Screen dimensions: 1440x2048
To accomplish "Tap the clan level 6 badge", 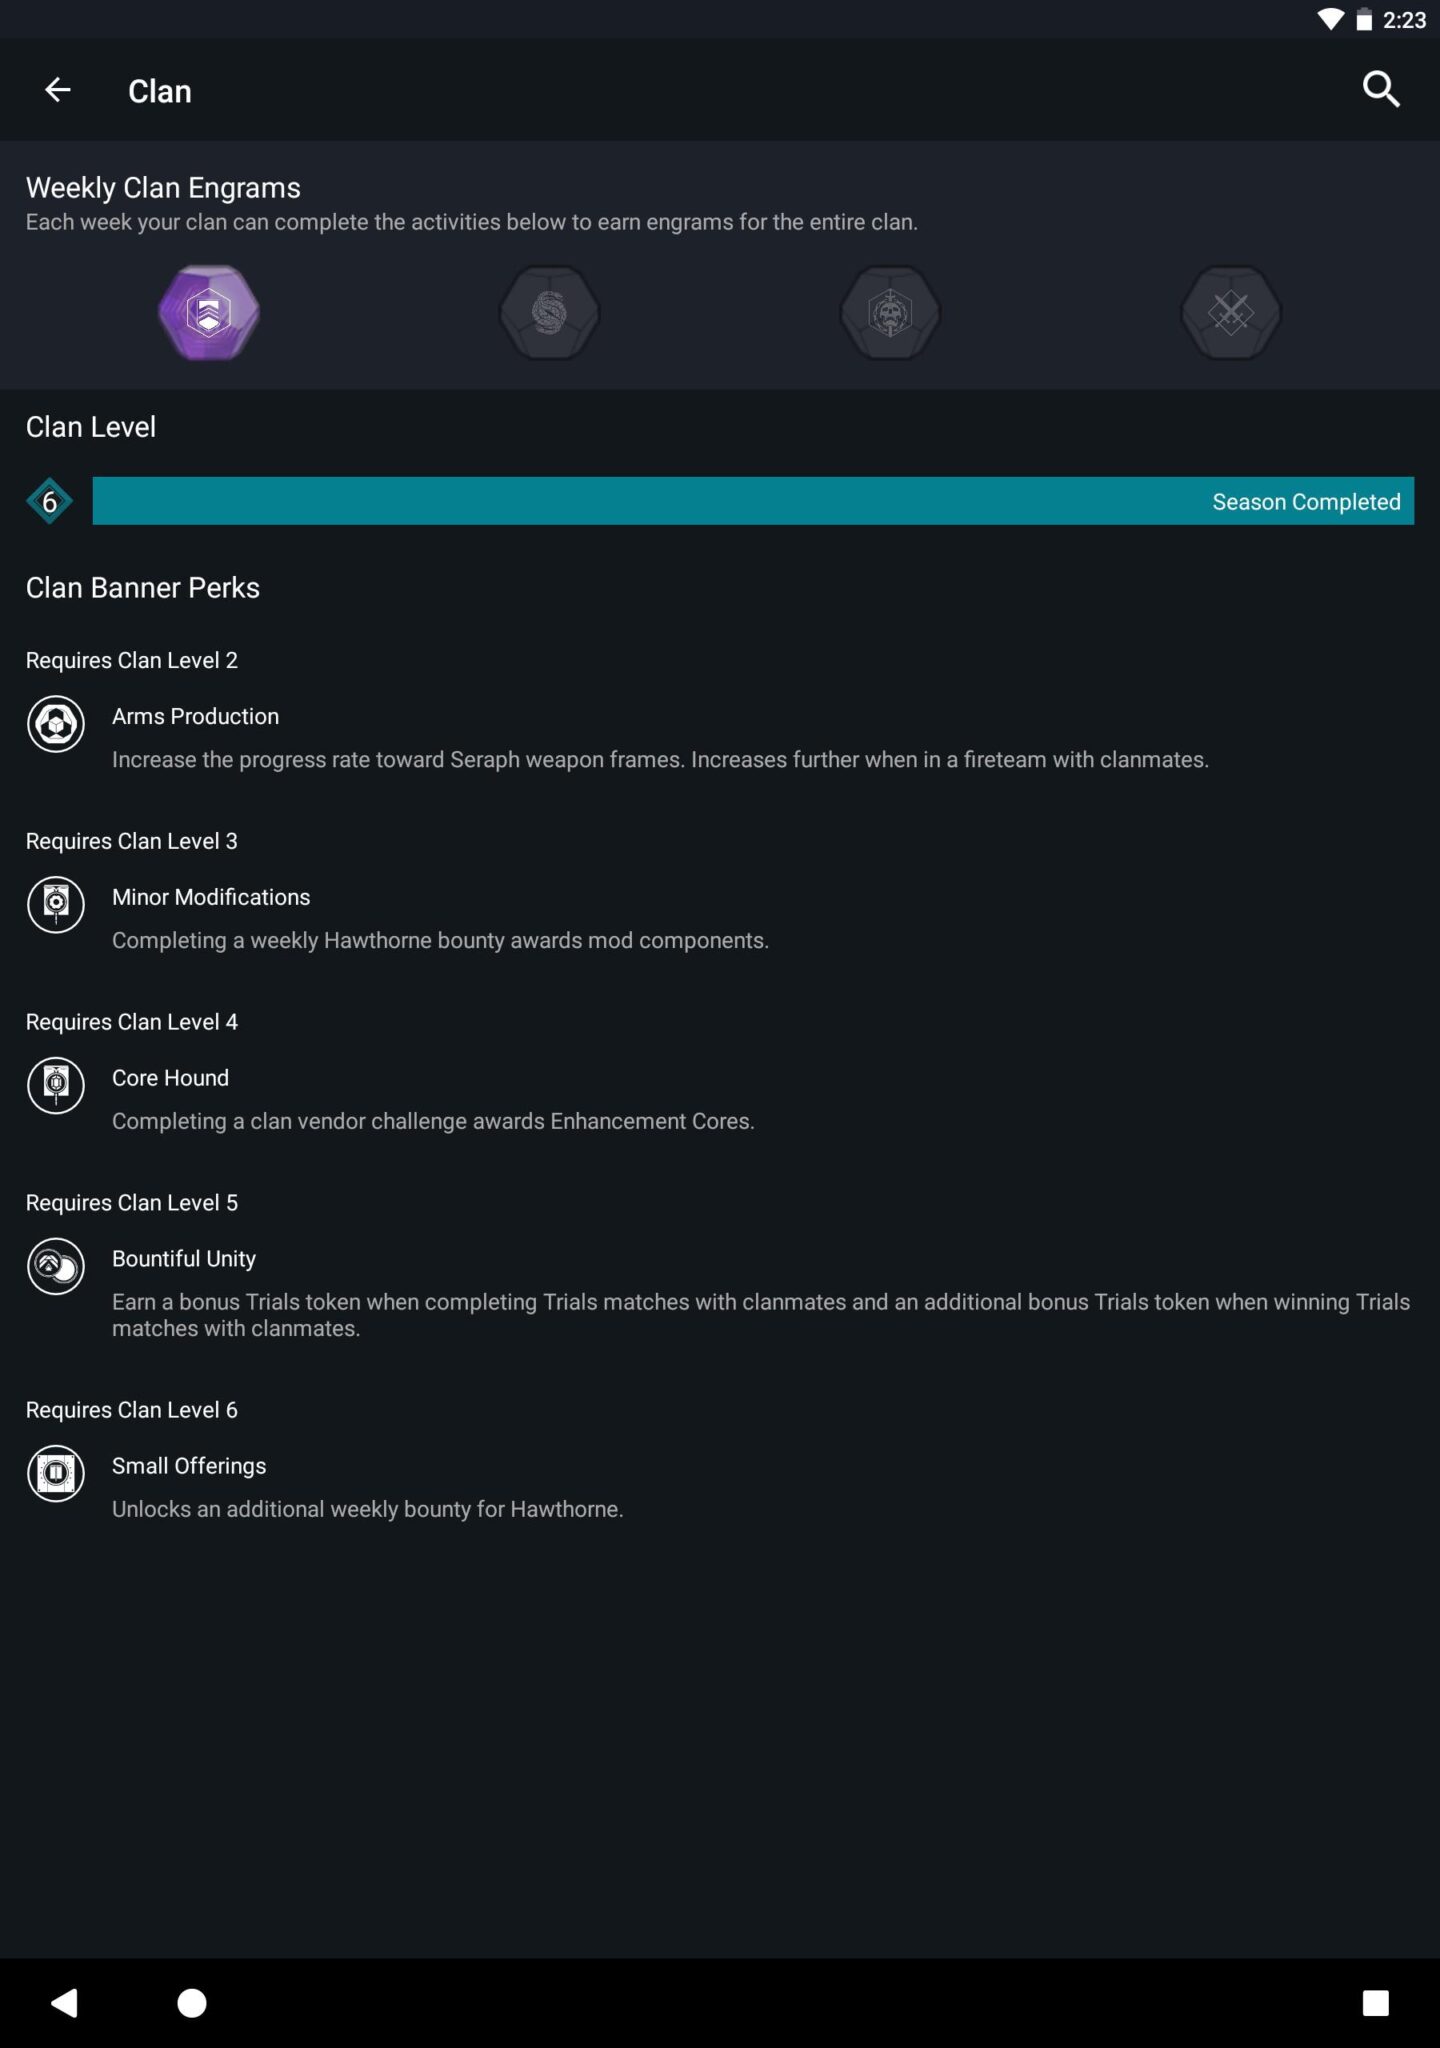I will 50,501.
